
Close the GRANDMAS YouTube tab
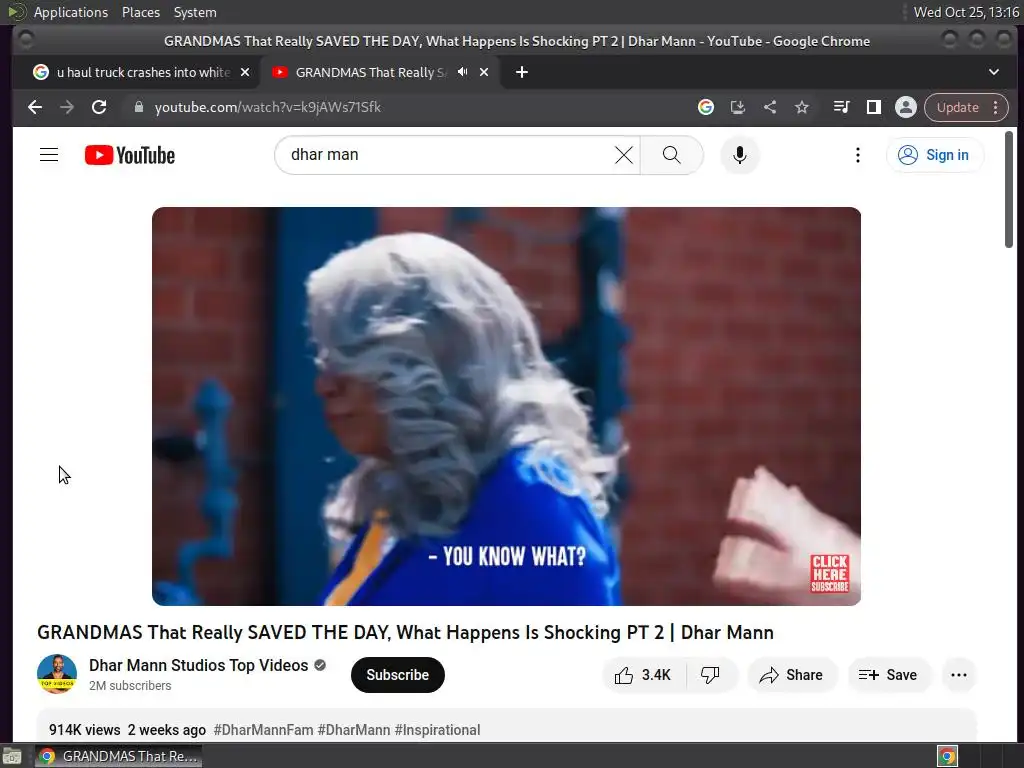[x=484, y=72]
